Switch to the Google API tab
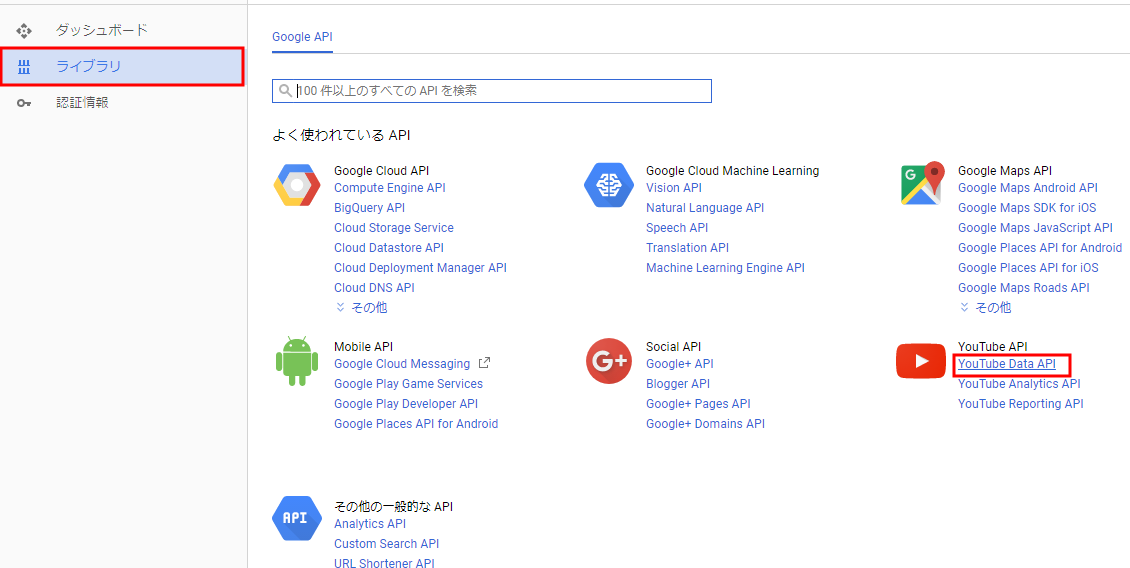1130x568 pixels. (x=302, y=37)
